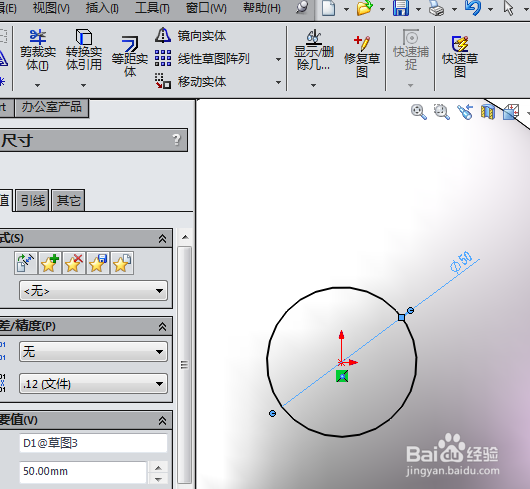
Task: Click the D1@草图3 name field
Action: (x=93, y=443)
